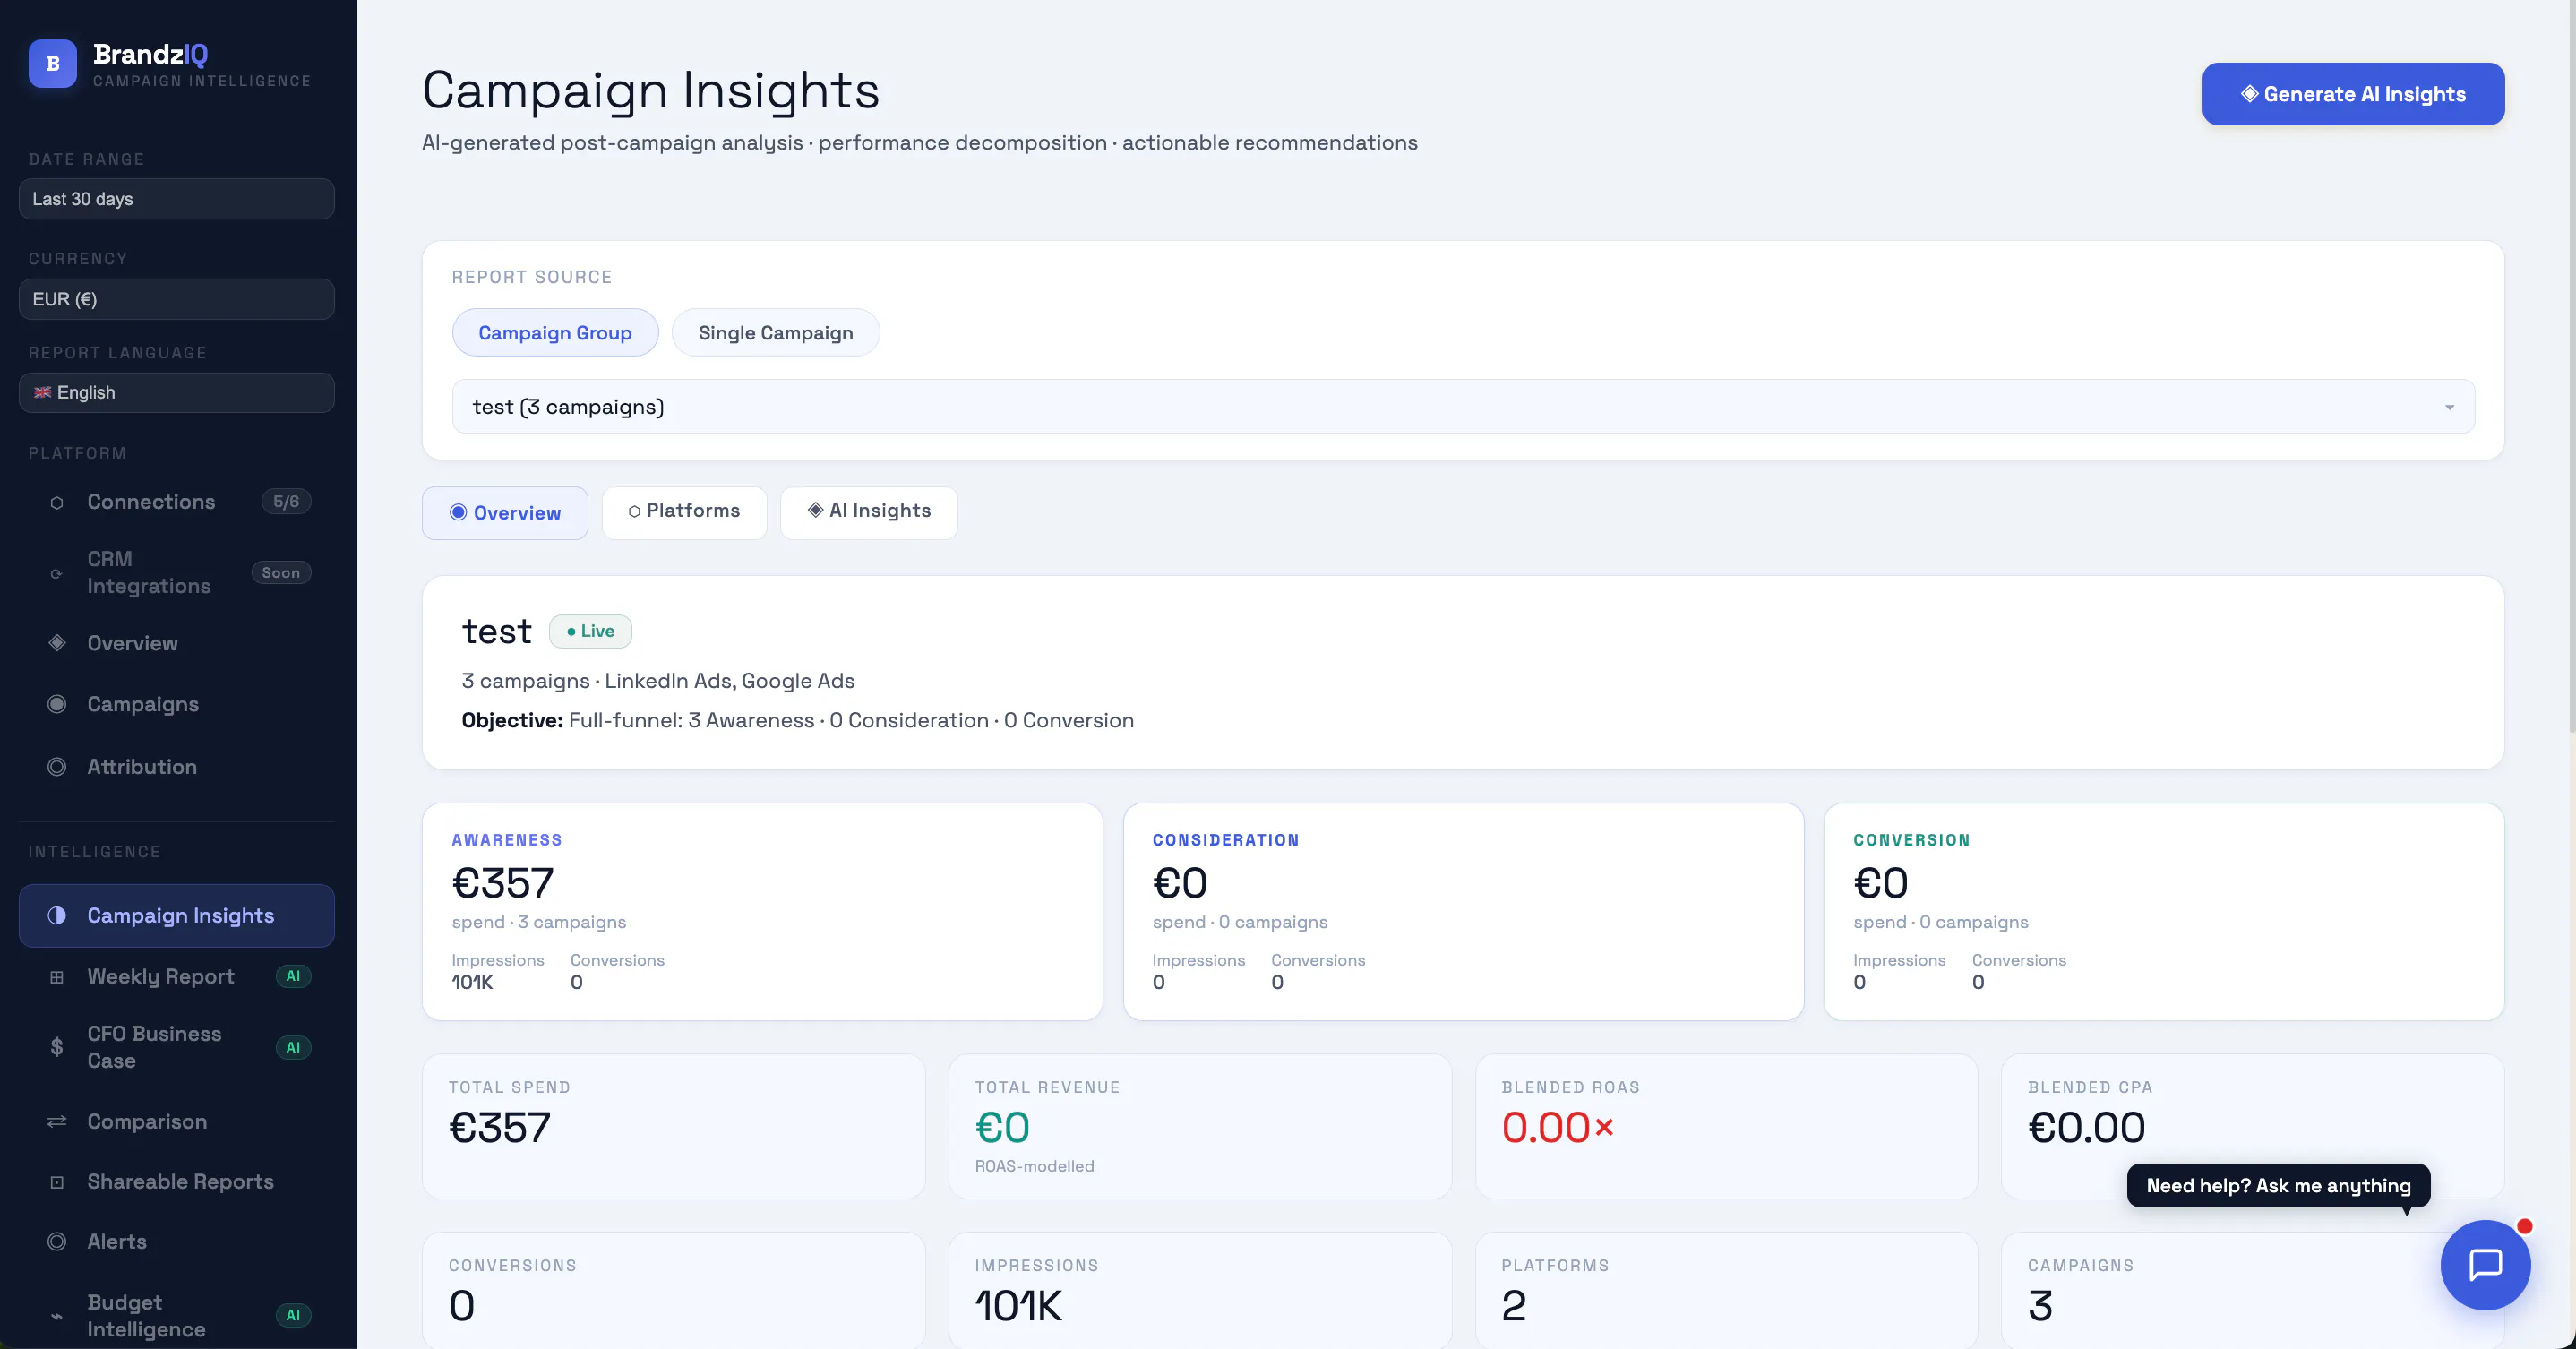Image resolution: width=2576 pixels, height=1349 pixels.
Task: Click the Generate AI Insights button
Action: point(2353,94)
